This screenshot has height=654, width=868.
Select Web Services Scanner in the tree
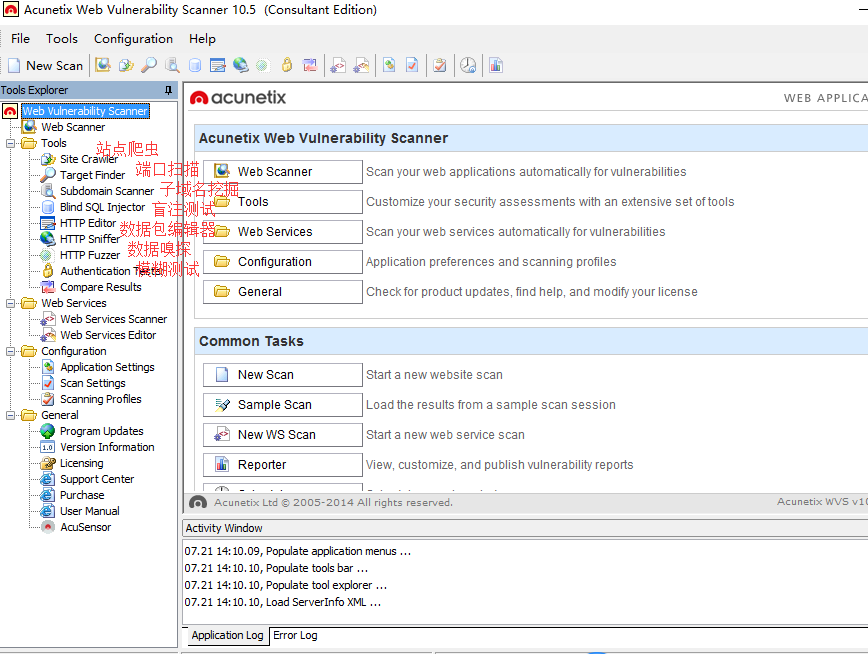click(x=113, y=320)
